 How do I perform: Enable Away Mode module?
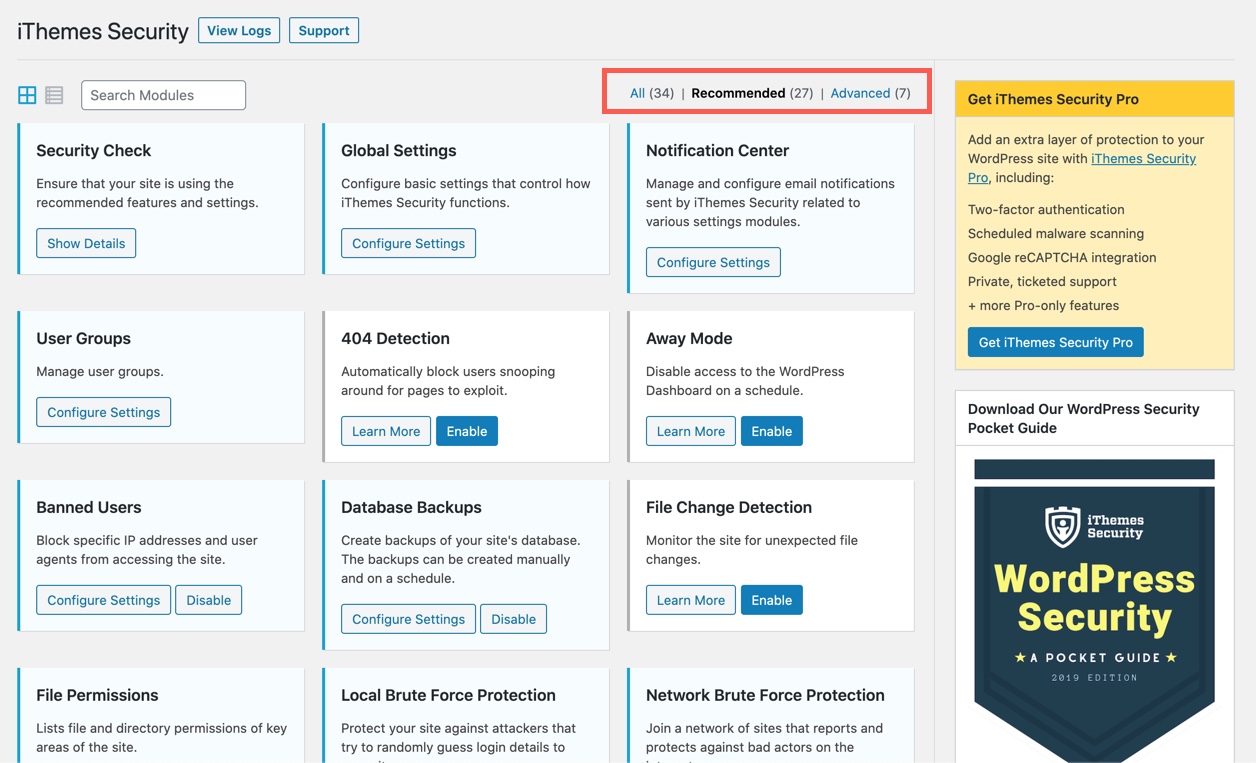(x=771, y=431)
